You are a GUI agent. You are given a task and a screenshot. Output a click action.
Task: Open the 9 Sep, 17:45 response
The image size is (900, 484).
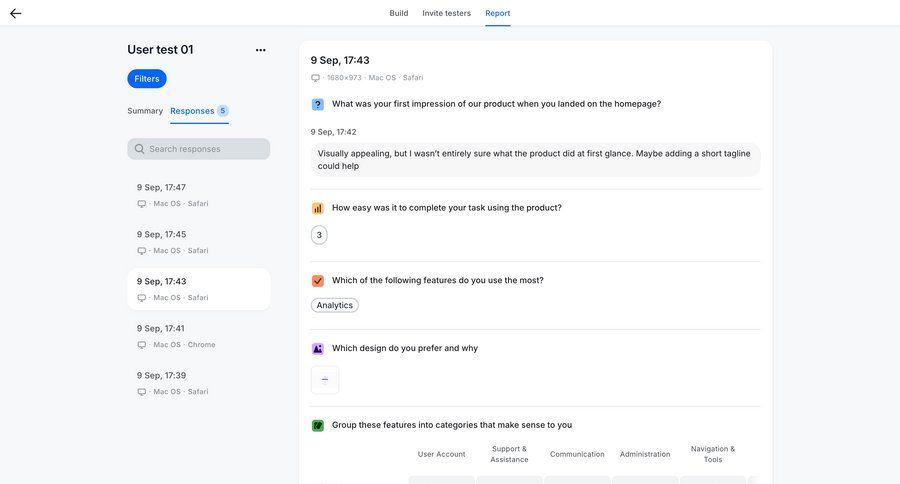198,242
